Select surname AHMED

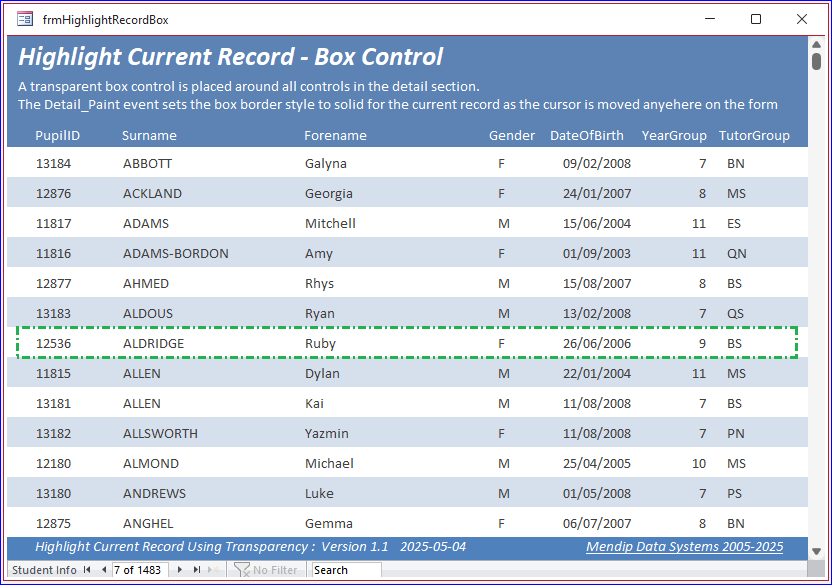pos(146,283)
